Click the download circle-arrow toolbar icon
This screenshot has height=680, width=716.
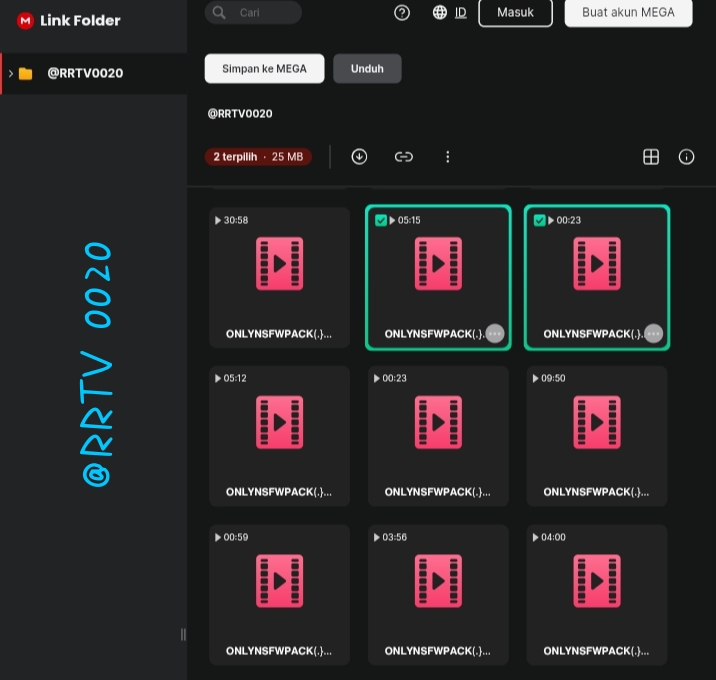359,157
